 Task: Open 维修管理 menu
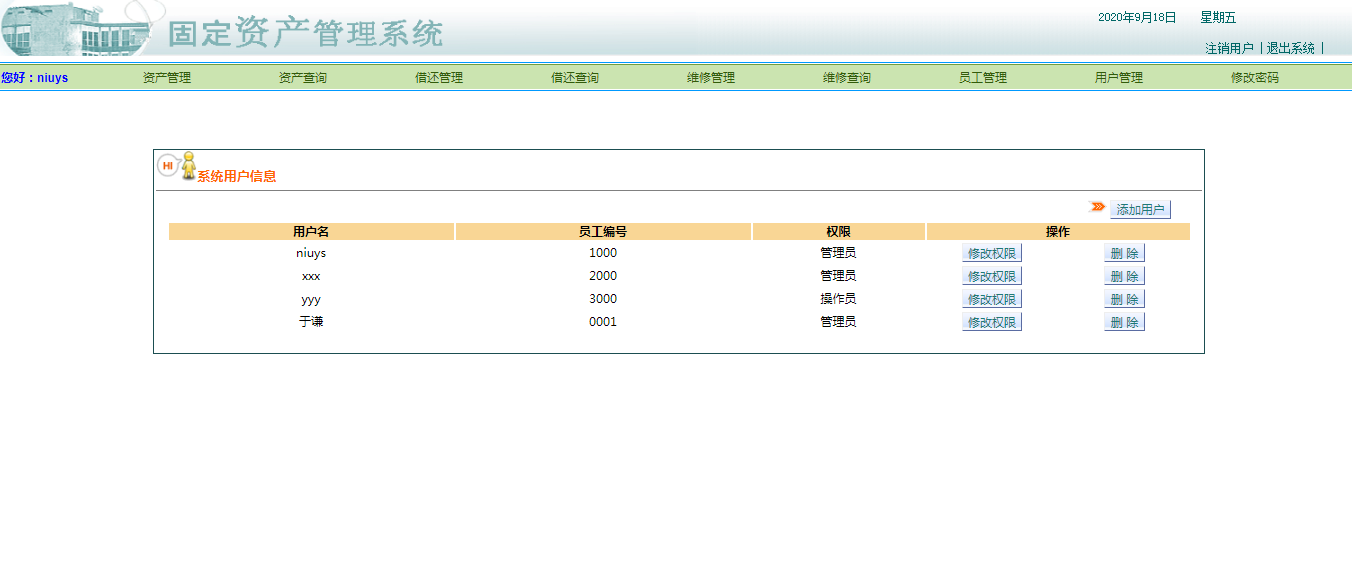pyautogui.click(x=710, y=78)
